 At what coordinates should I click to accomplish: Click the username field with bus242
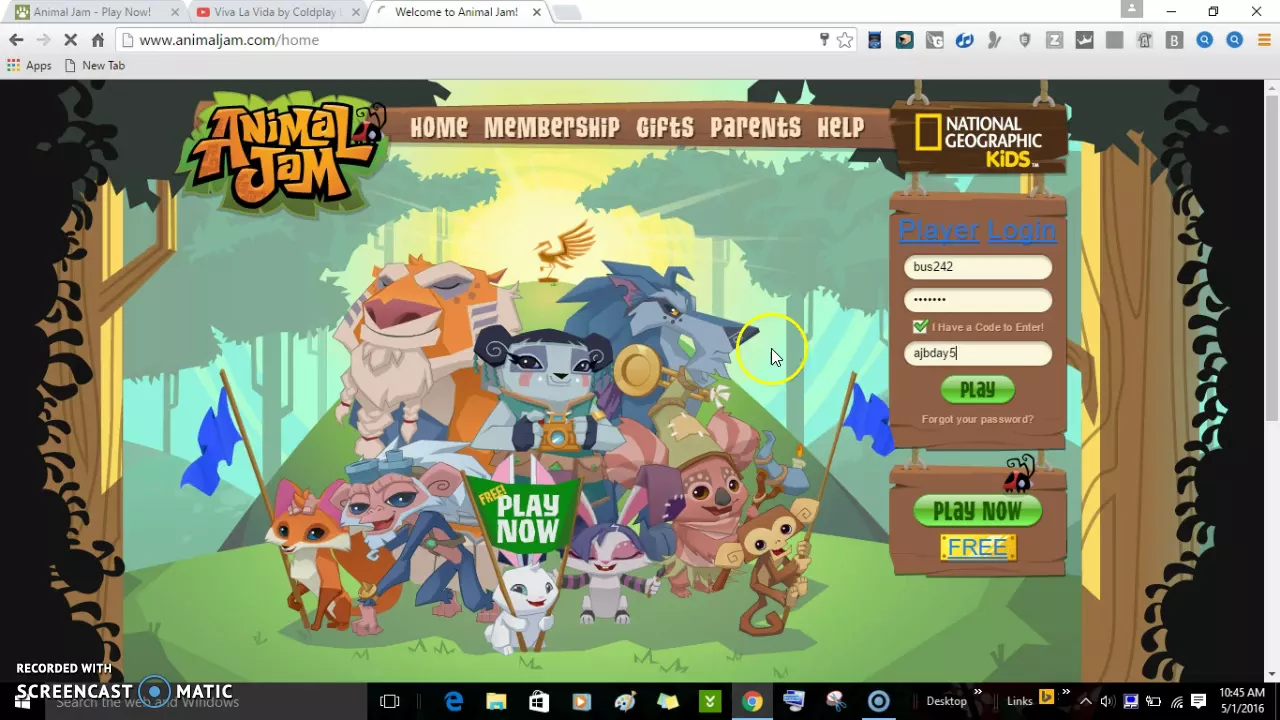click(x=978, y=267)
